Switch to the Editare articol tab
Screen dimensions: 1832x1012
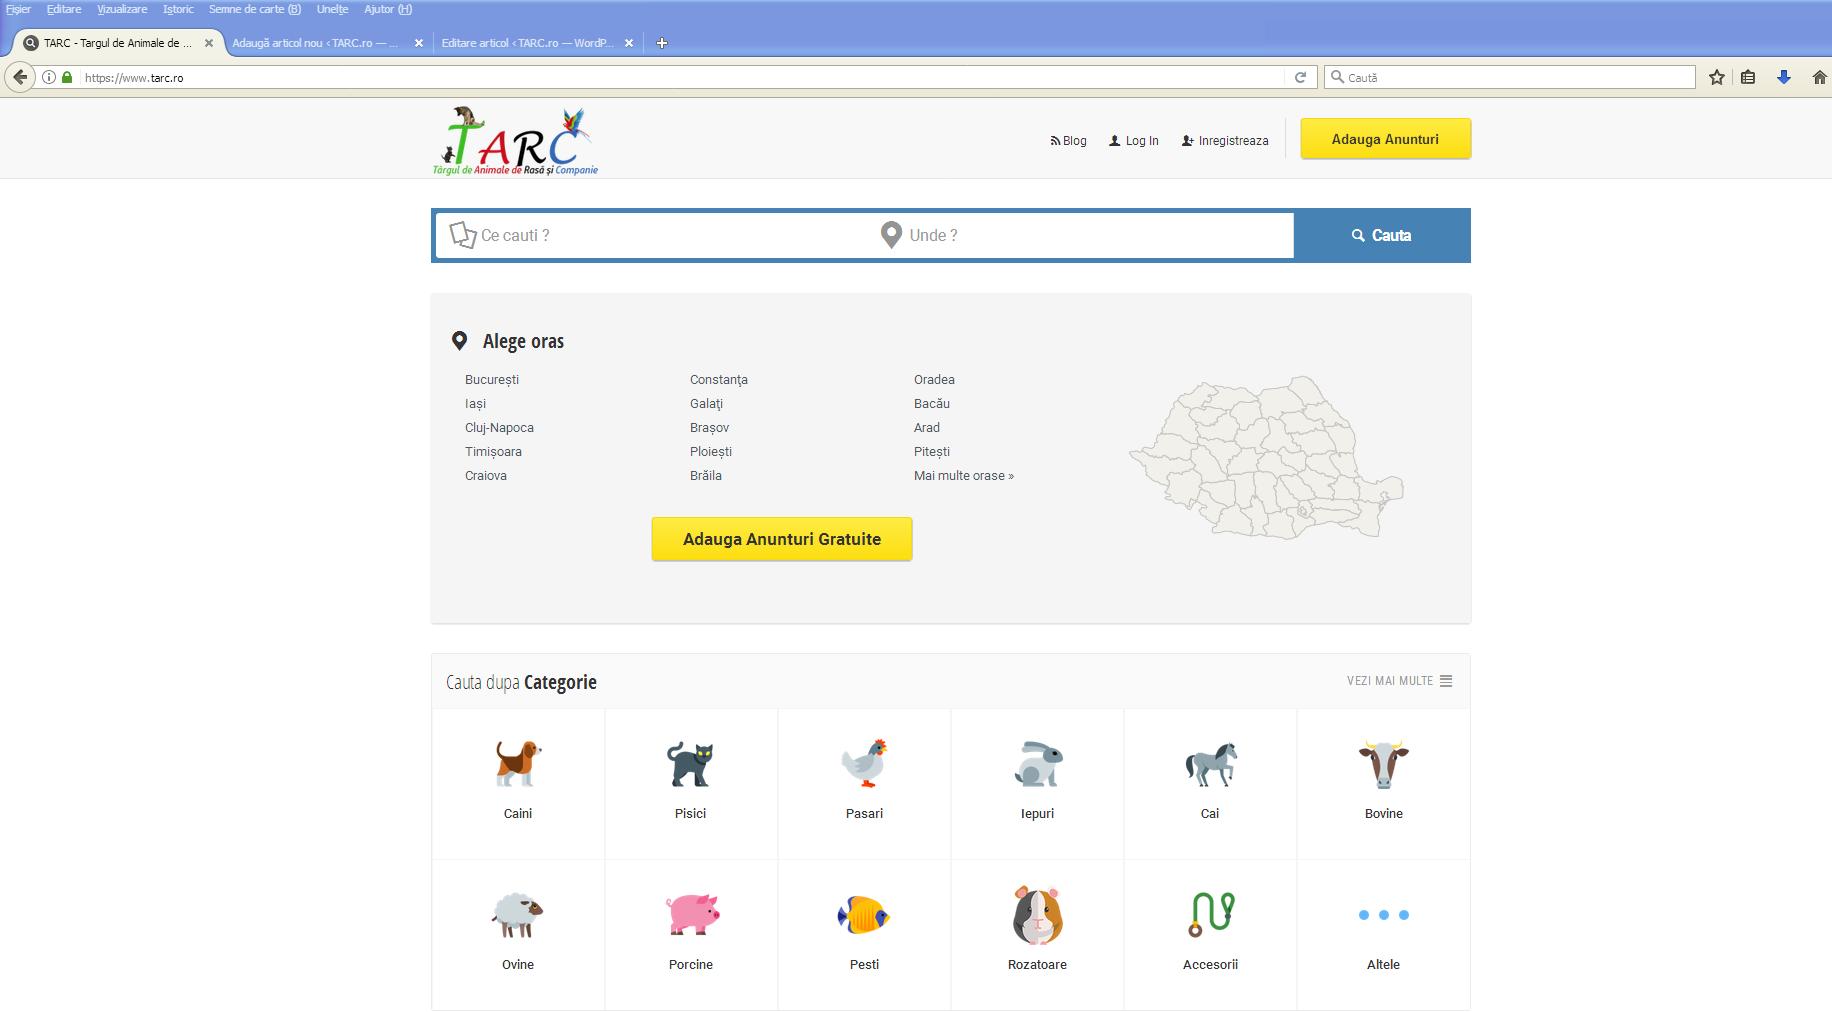(x=527, y=43)
